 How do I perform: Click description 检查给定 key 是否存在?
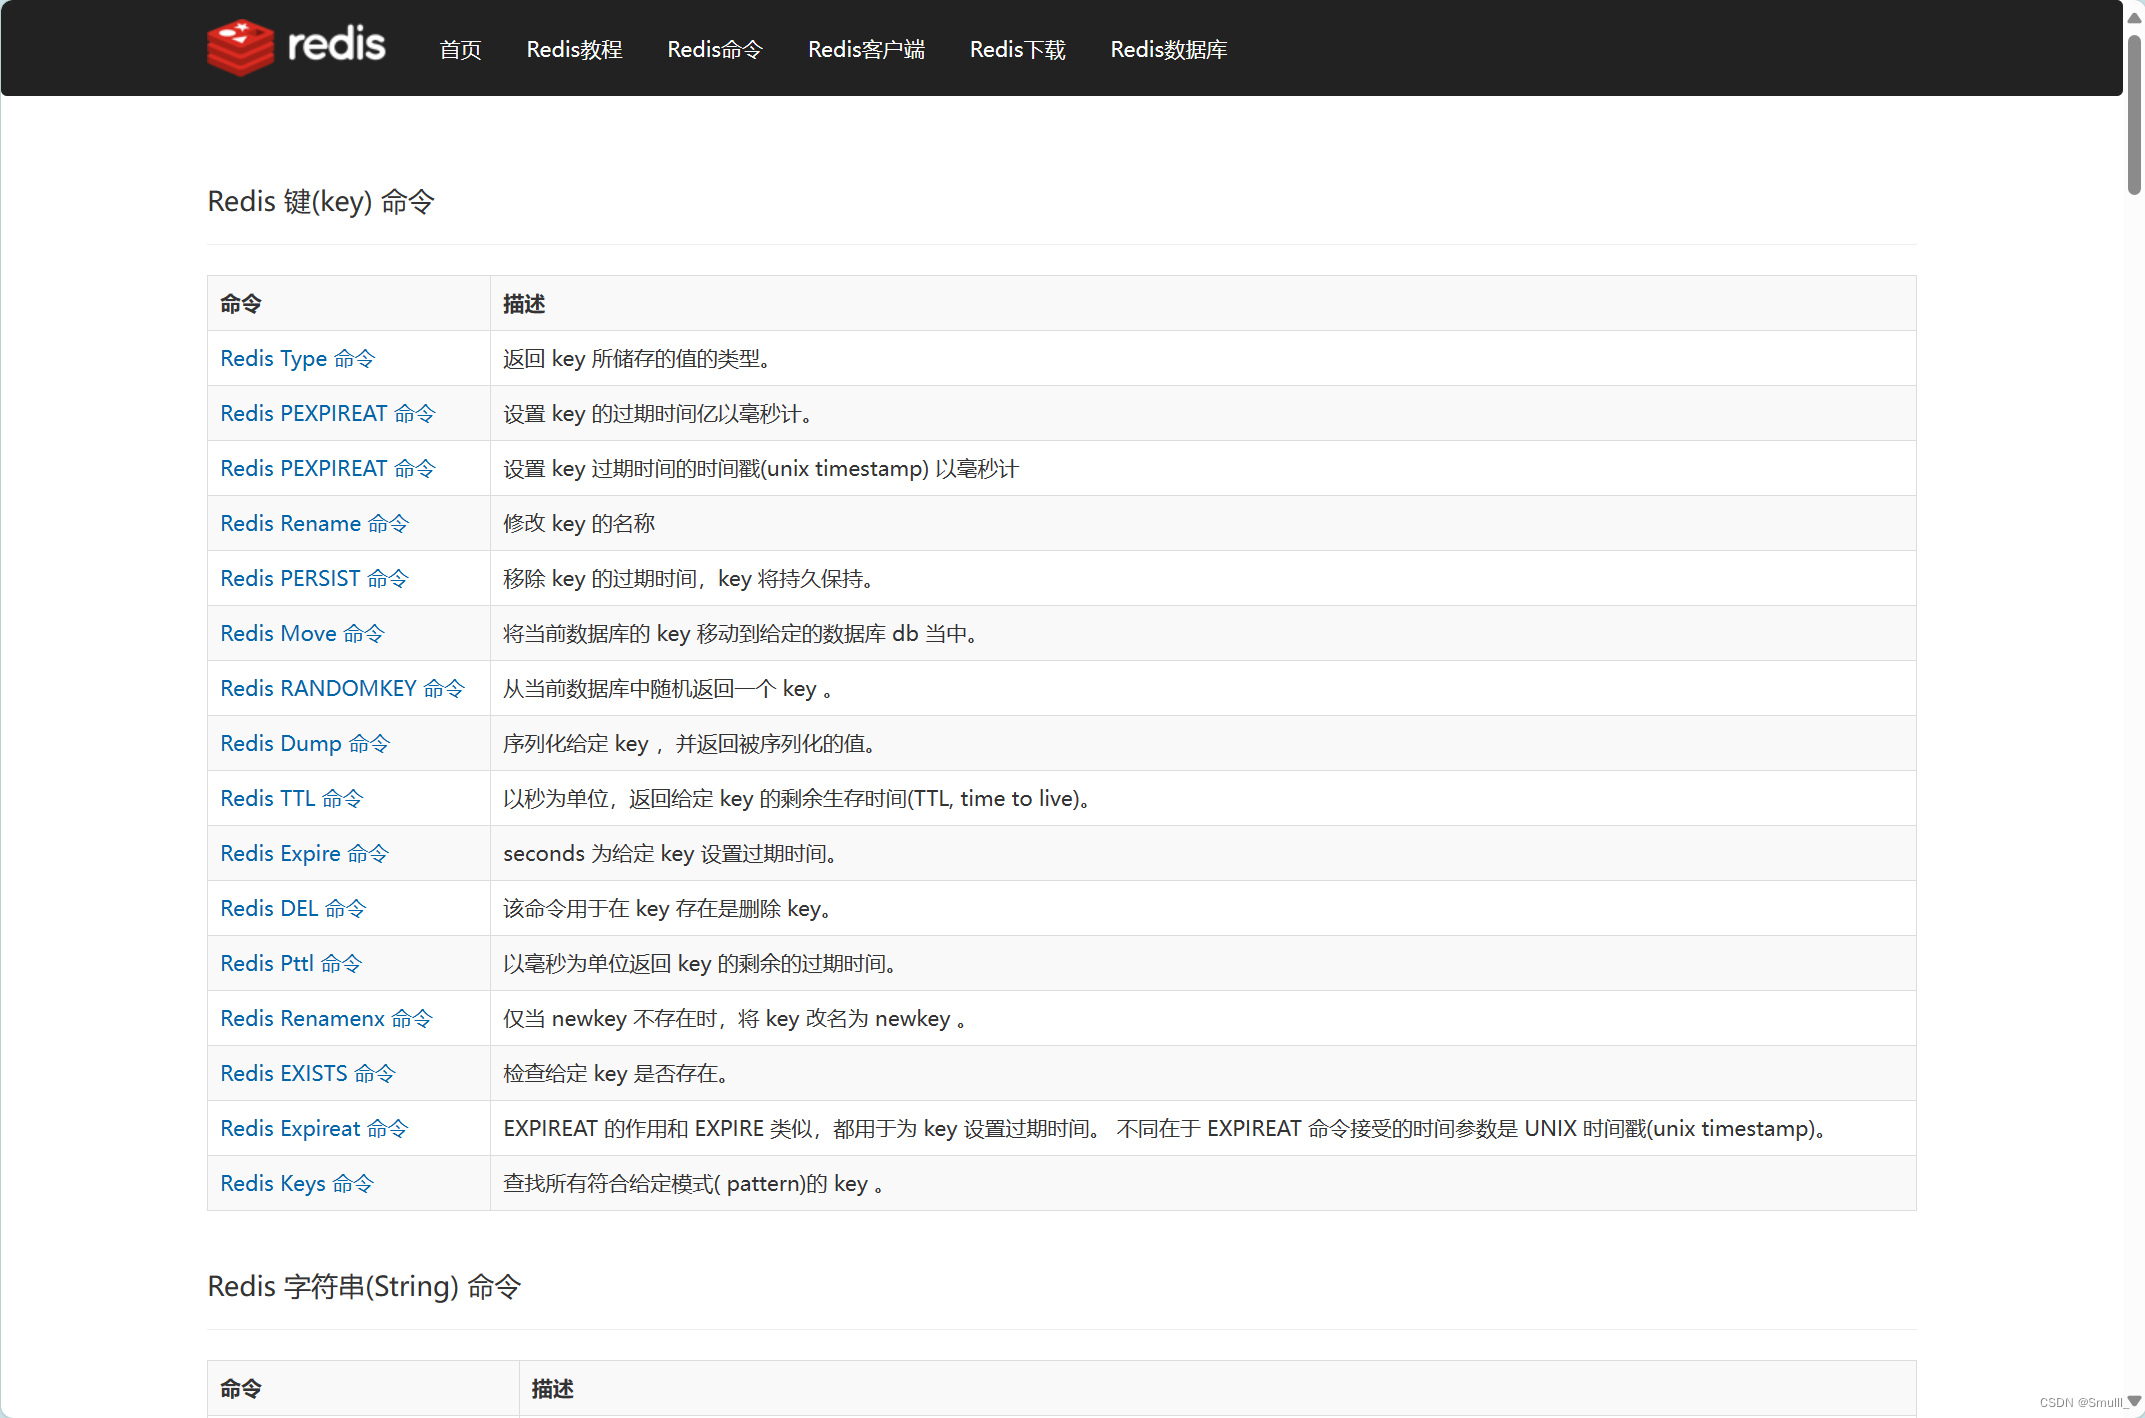617,1073
